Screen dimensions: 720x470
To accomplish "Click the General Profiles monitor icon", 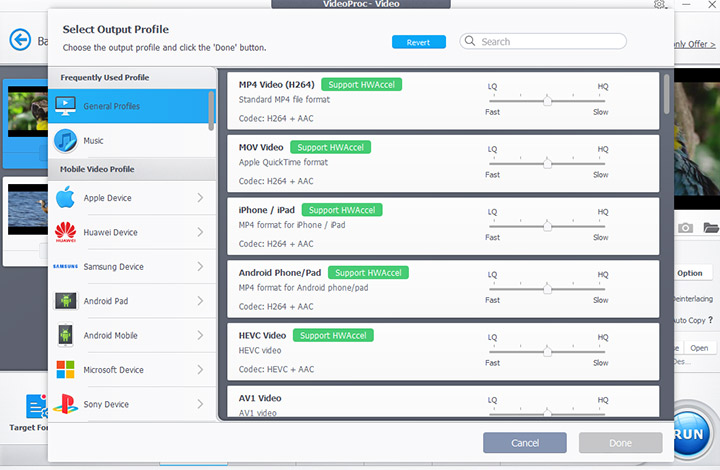I will (66, 106).
